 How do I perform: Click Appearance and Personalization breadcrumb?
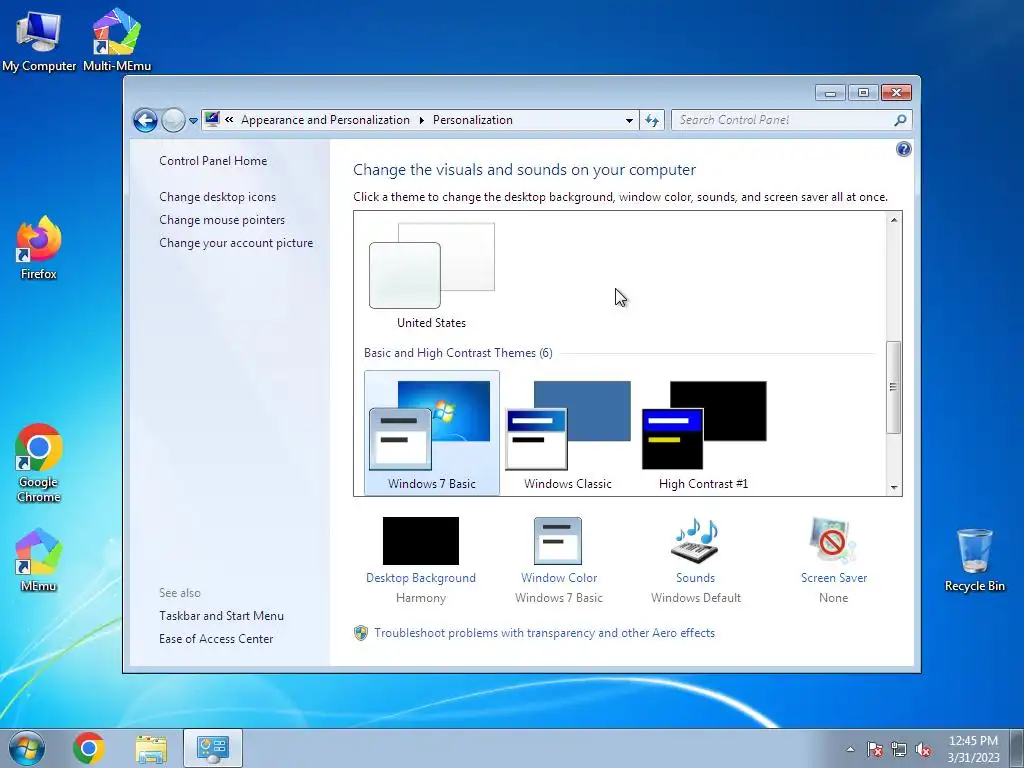click(325, 120)
